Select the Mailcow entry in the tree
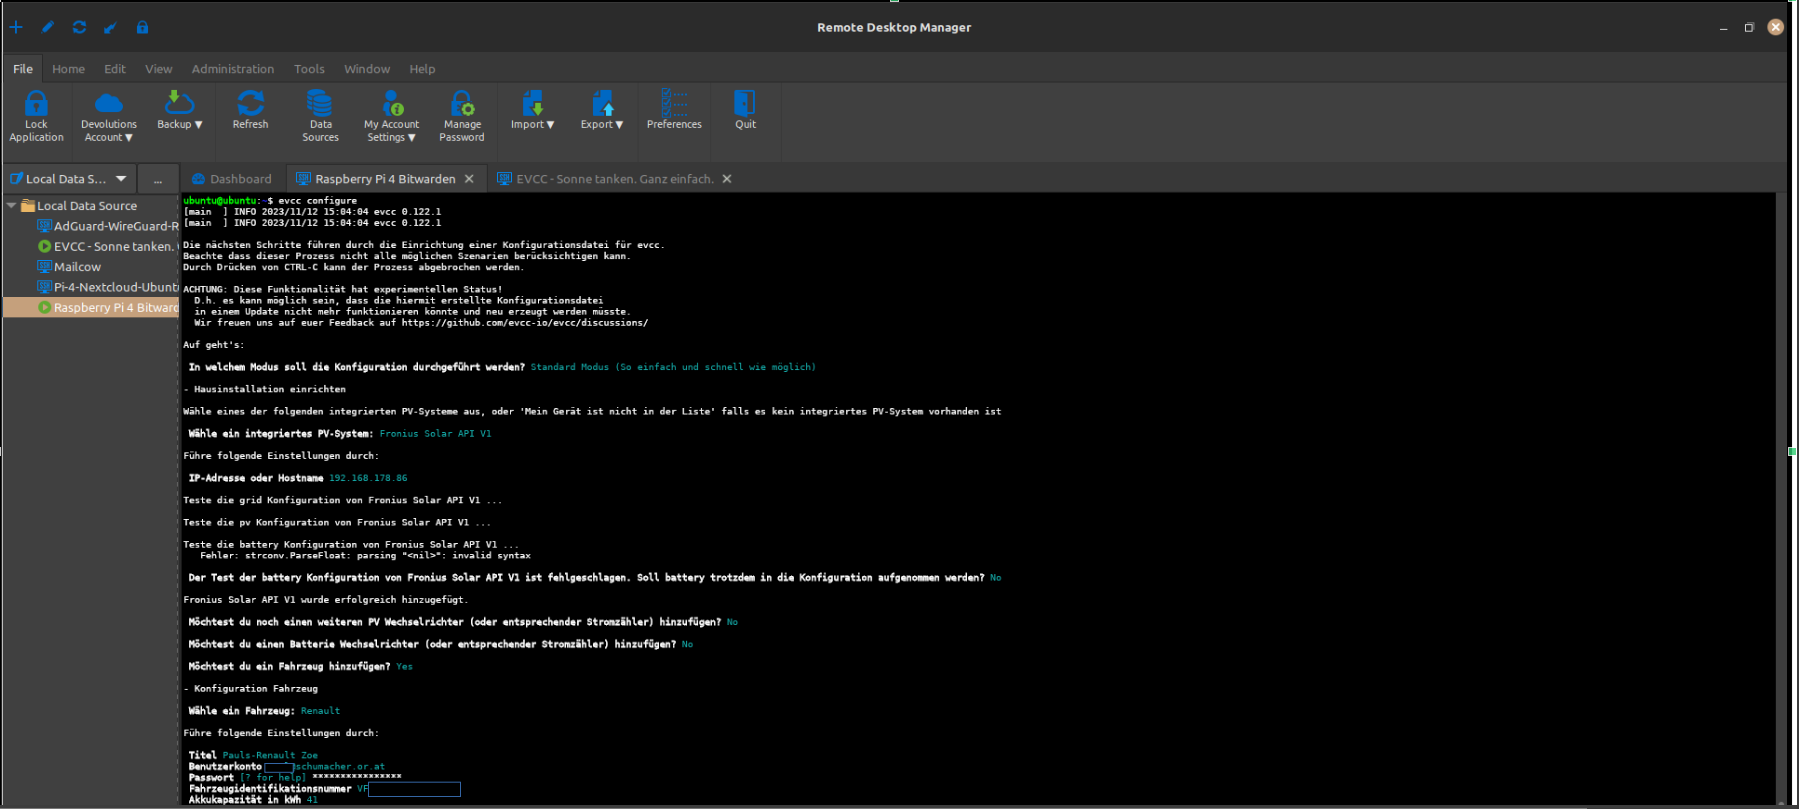Image resolution: width=1799 pixels, height=809 pixels. tap(77, 267)
